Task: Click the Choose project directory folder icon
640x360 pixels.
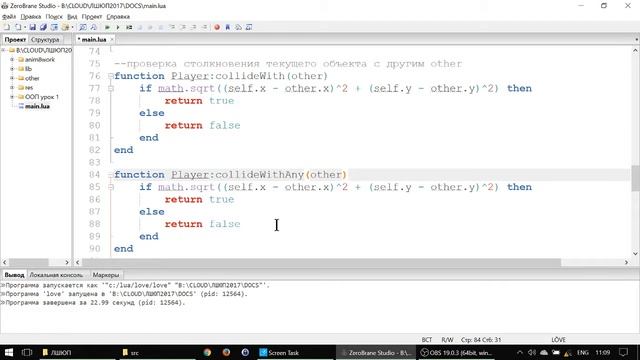Action: (x=64, y=27)
